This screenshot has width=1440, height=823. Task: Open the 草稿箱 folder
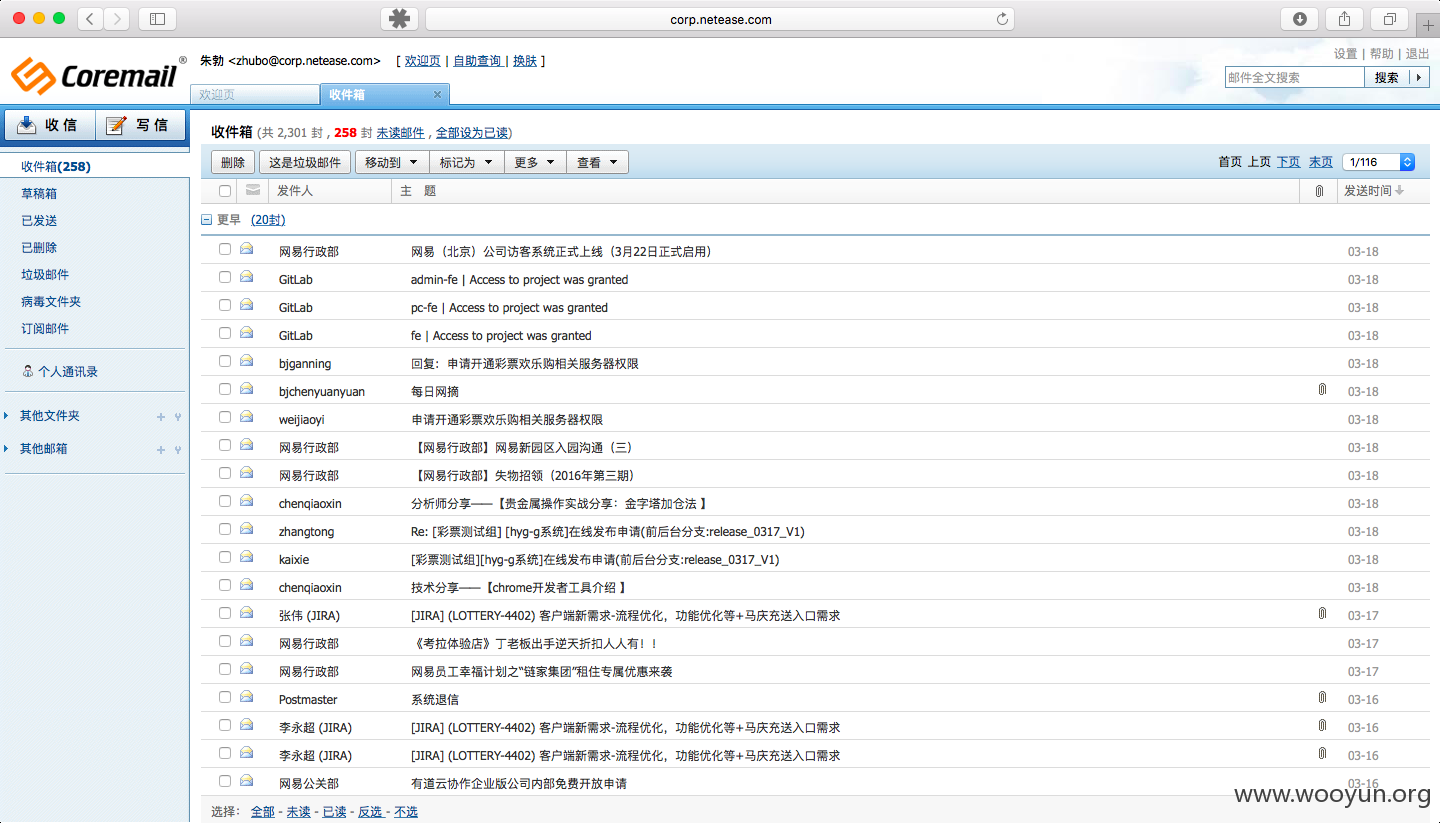[39, 193]
